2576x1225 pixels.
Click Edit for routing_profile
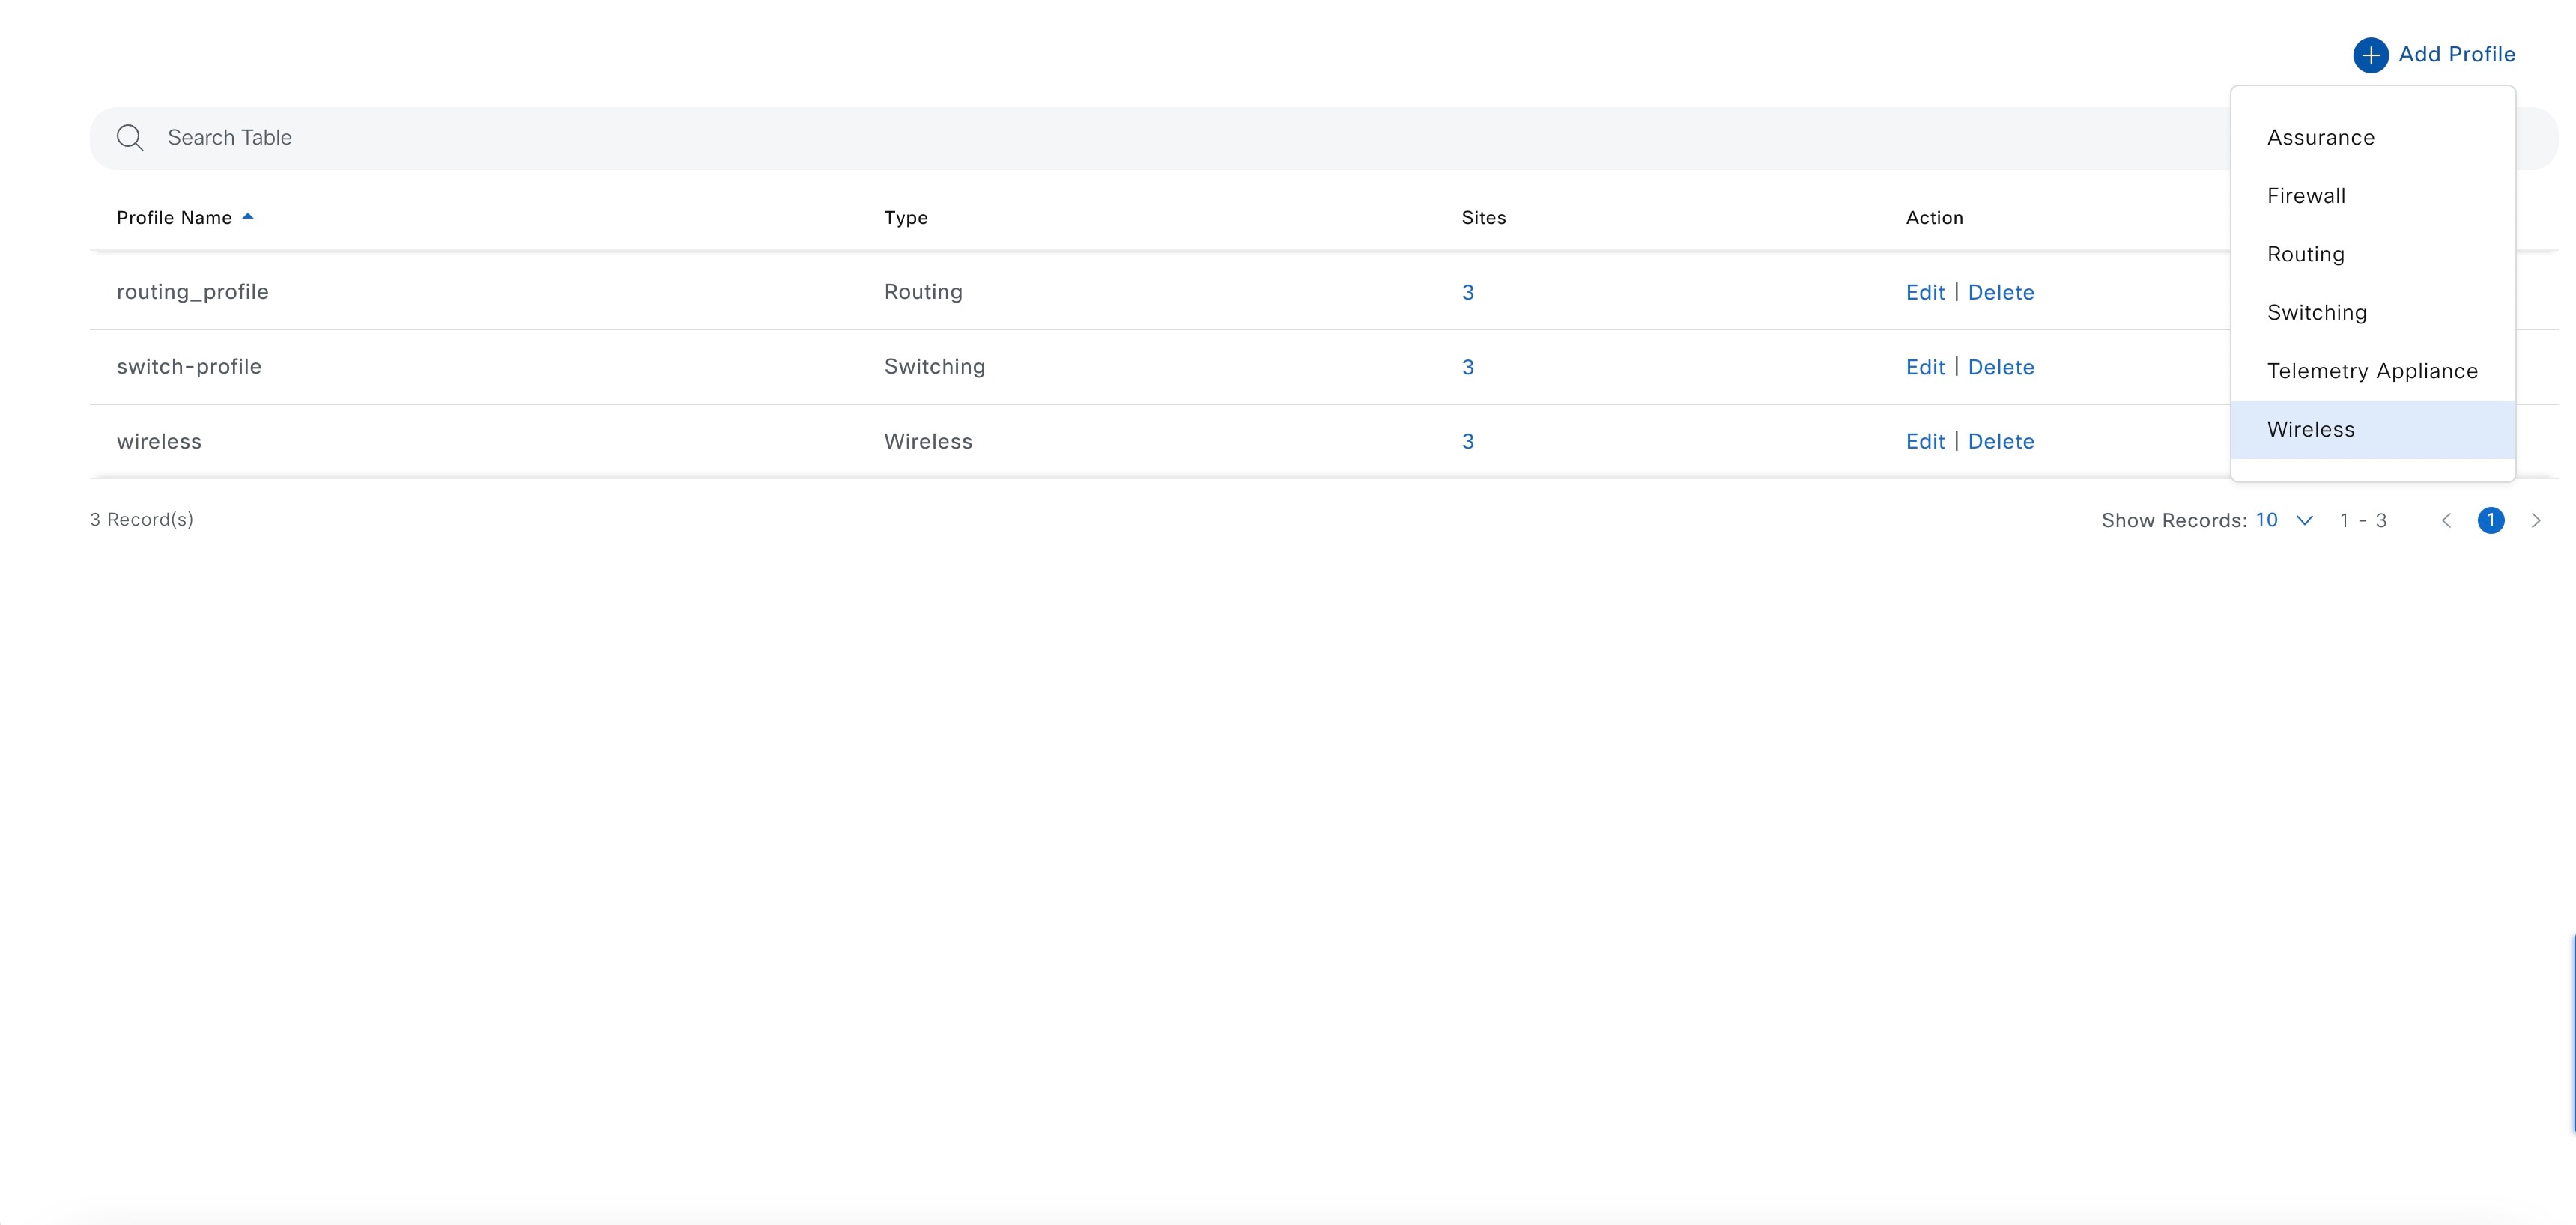point(1925,291)
